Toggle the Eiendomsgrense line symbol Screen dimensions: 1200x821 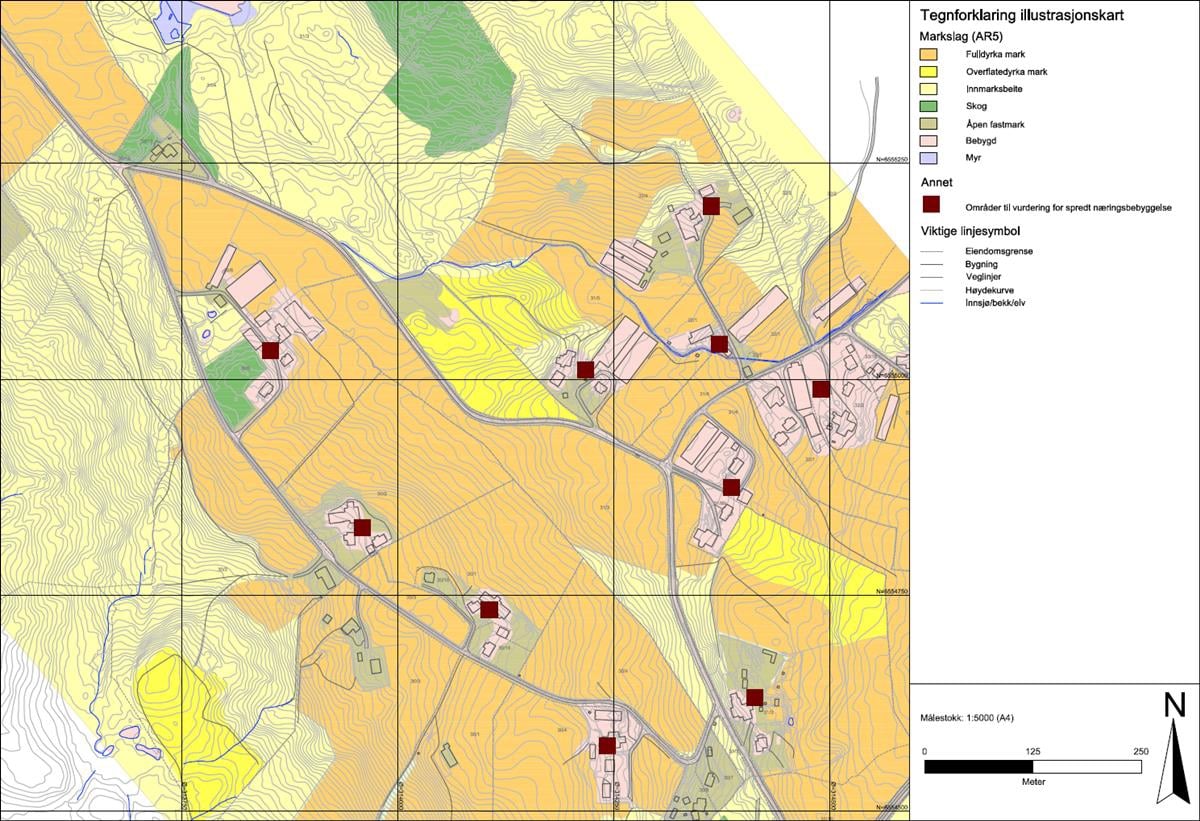(931, 250)
